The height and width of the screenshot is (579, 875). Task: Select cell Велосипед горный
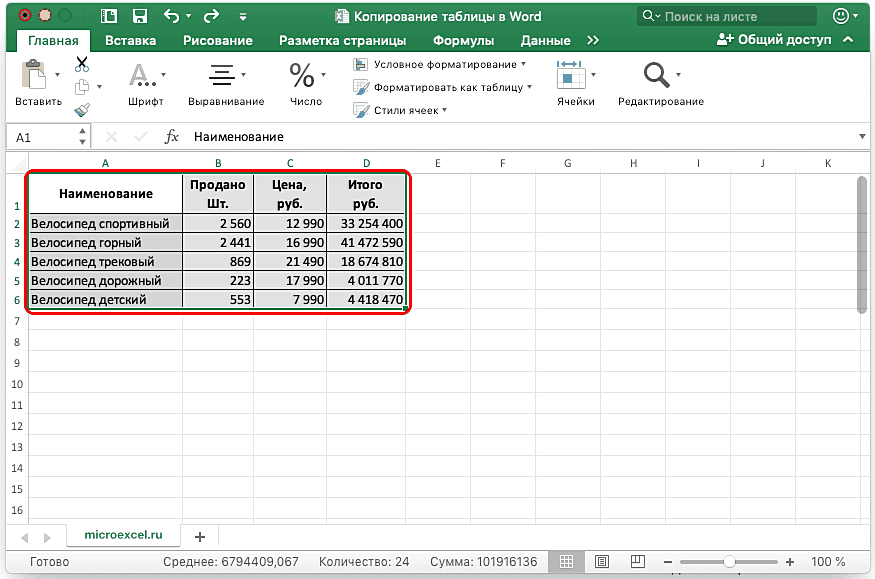pos(105,243)
